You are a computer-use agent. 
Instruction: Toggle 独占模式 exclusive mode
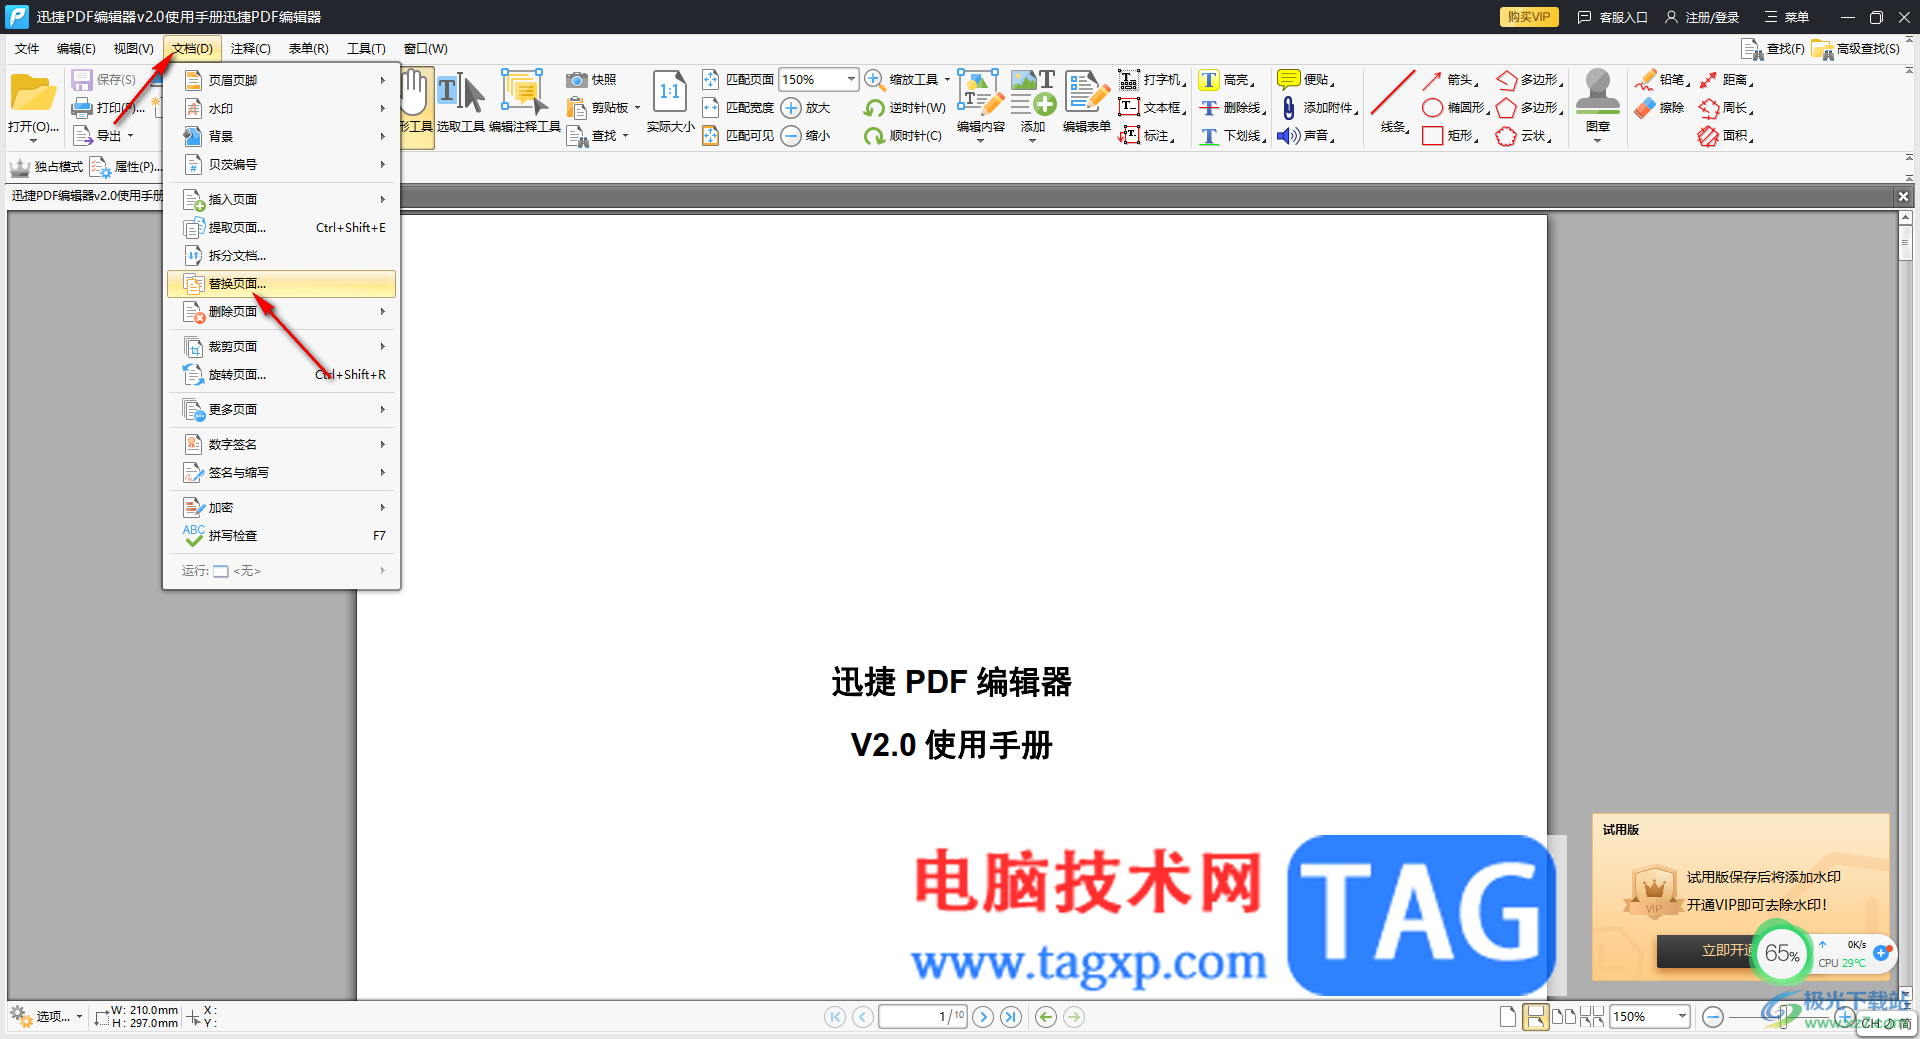click(x=47, y=167)
